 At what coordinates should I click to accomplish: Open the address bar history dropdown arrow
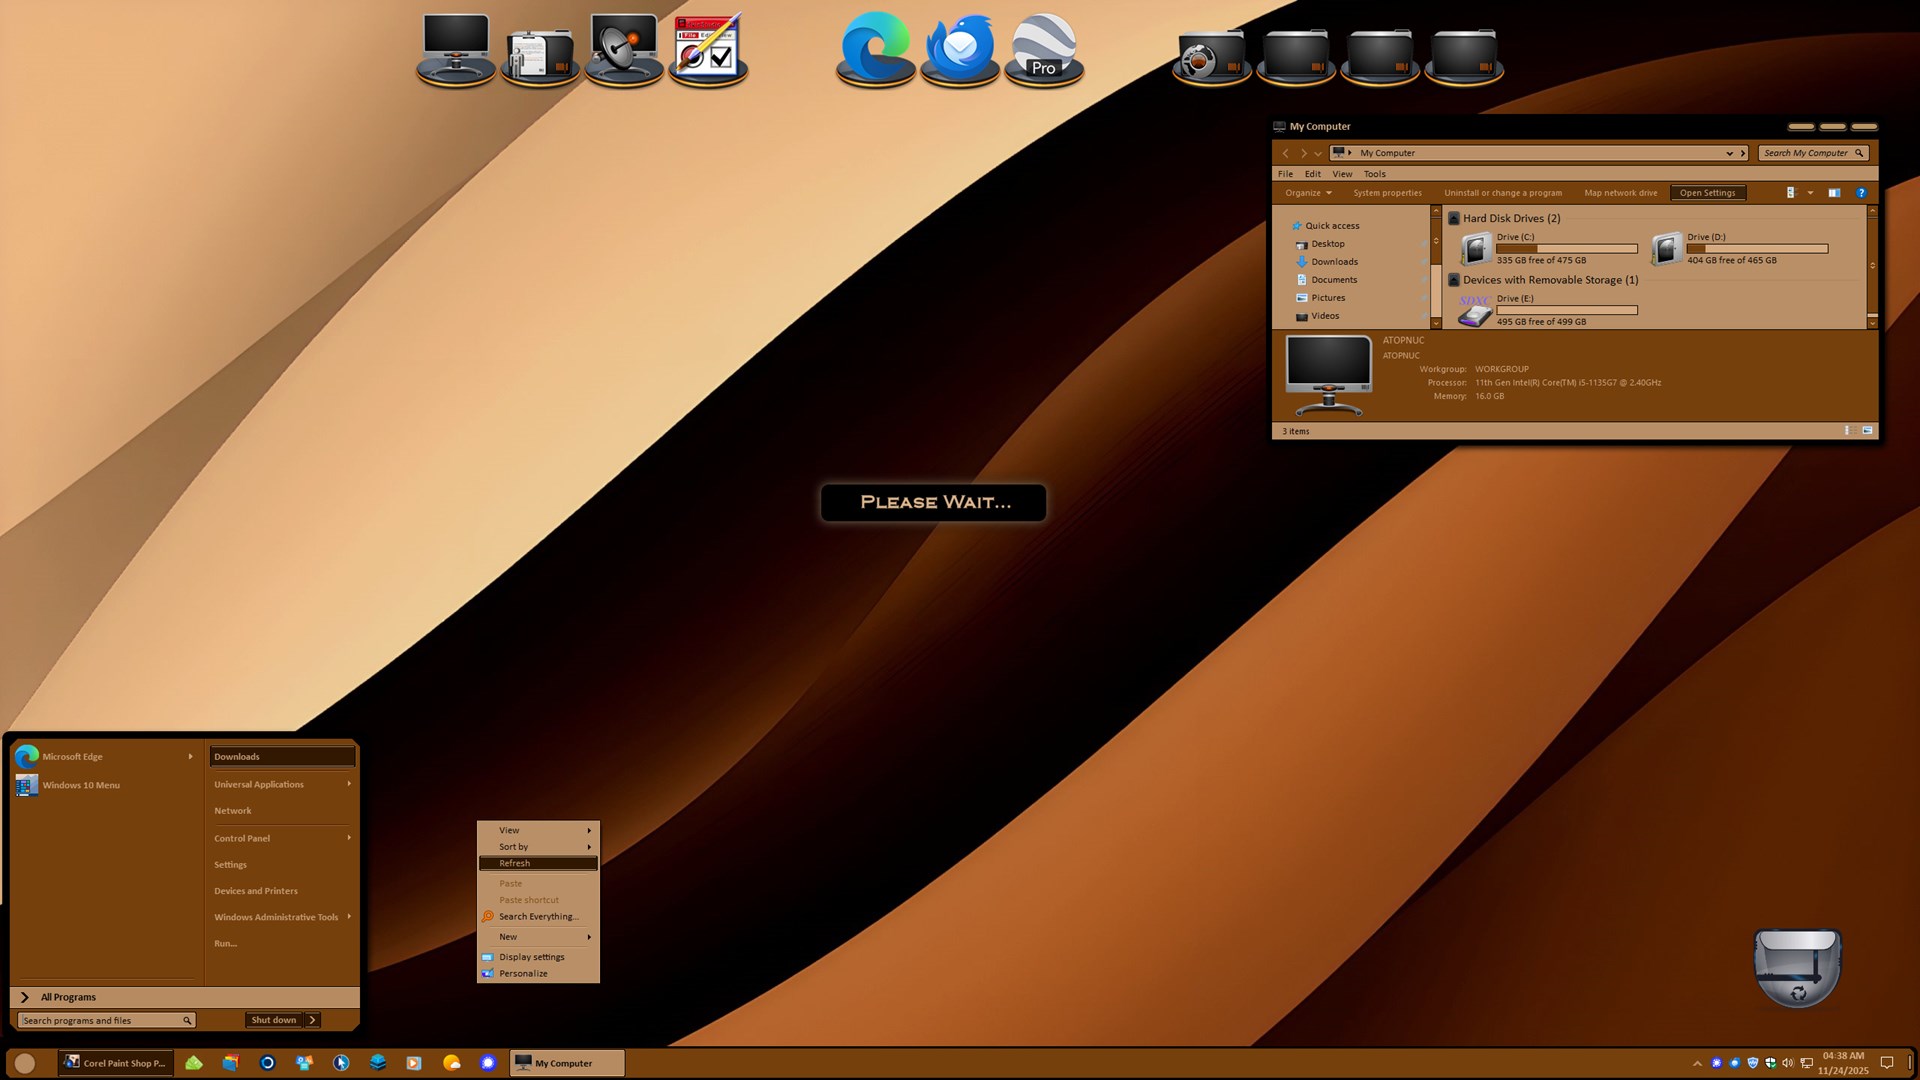[x=1729, y=153]
